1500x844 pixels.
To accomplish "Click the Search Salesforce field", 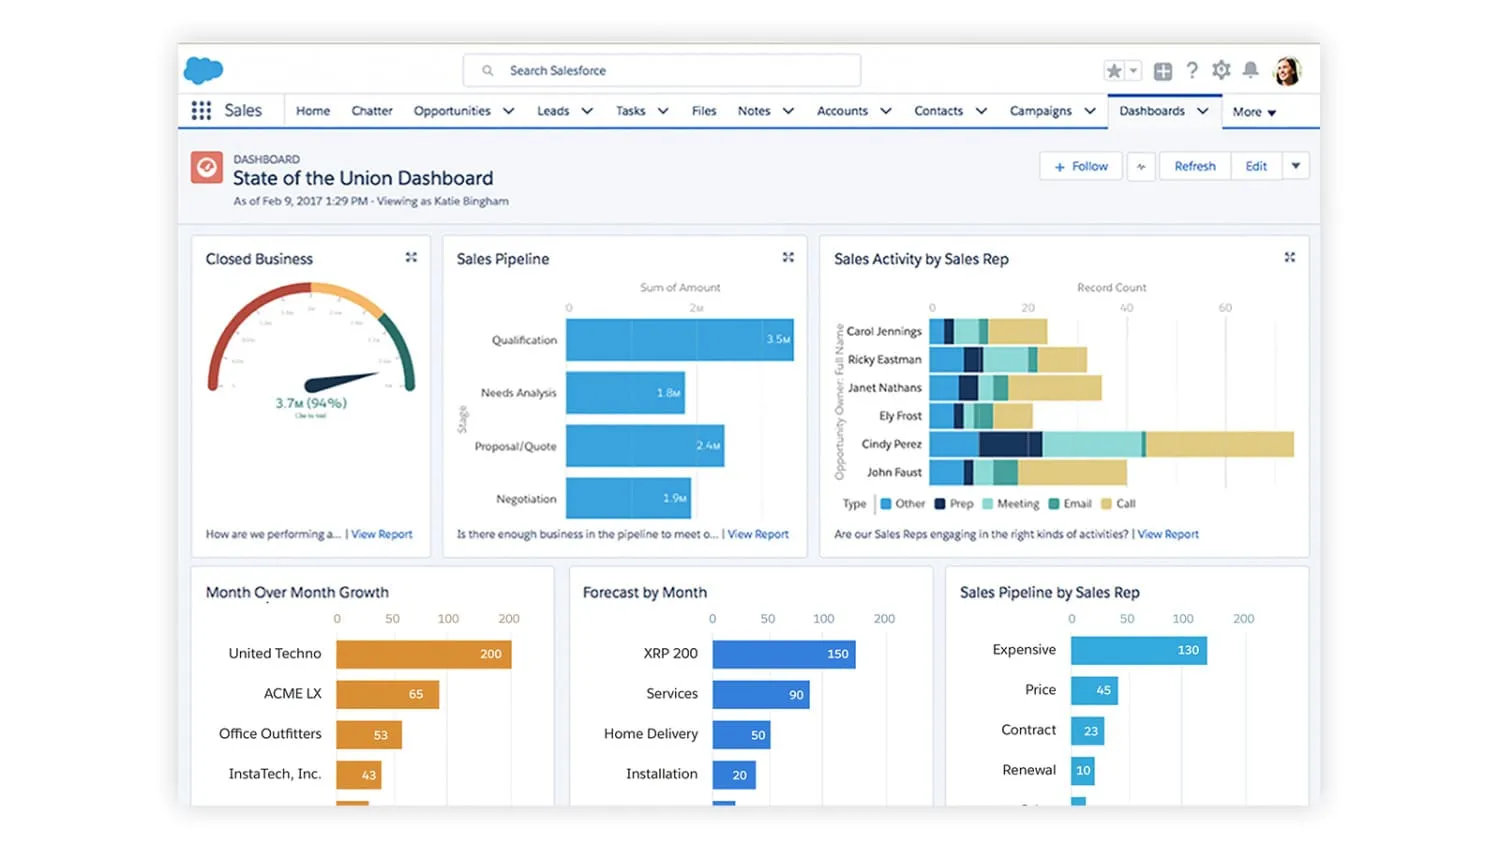I will [x=662, y=70].
